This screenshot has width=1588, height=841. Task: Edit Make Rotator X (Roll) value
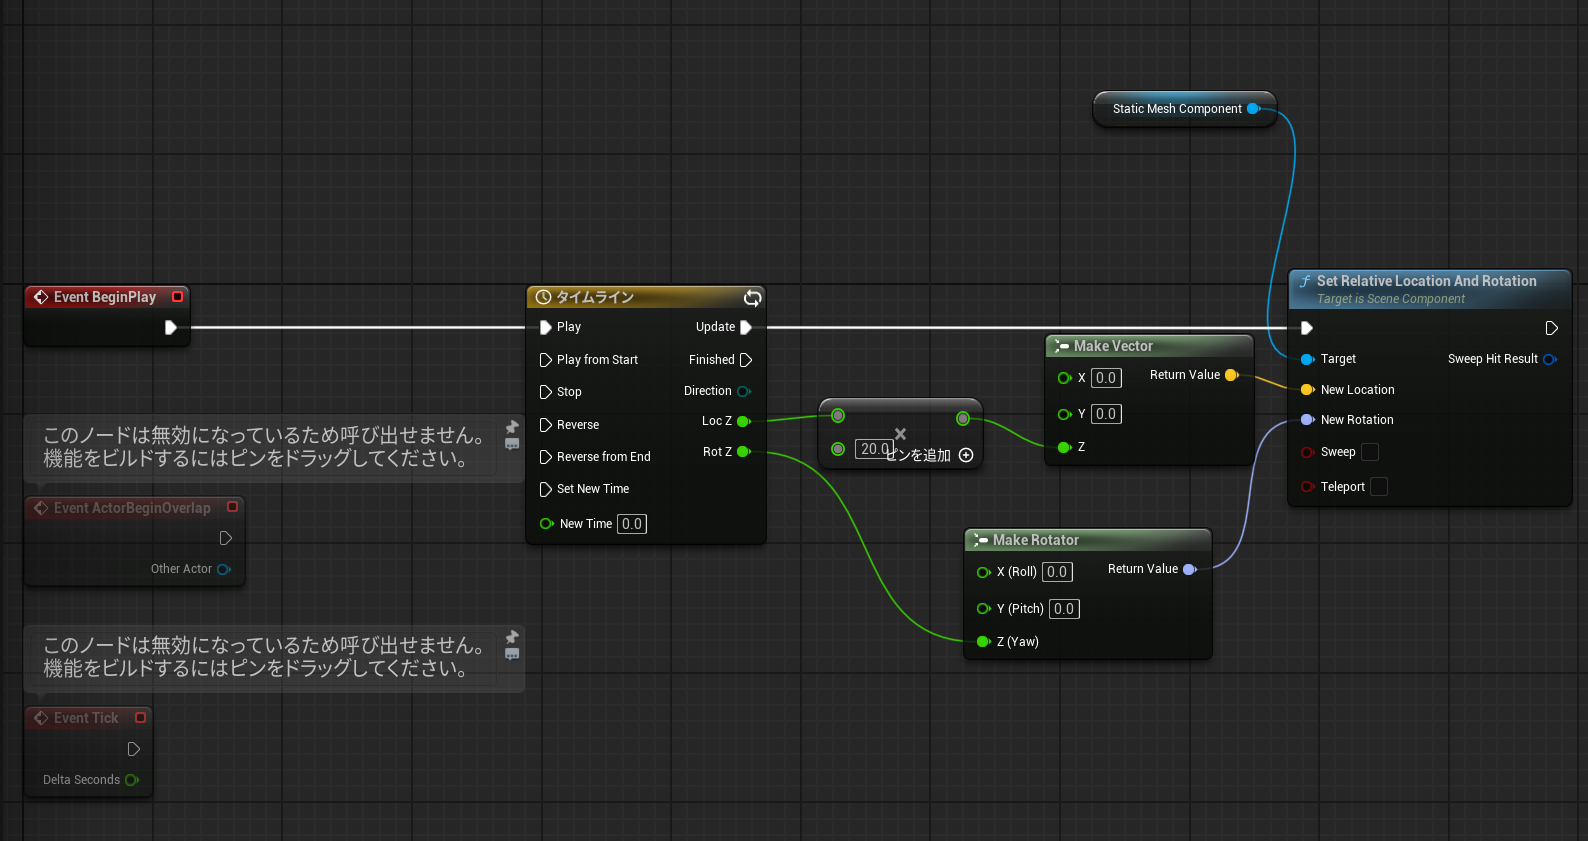(x=1057, y=572)
